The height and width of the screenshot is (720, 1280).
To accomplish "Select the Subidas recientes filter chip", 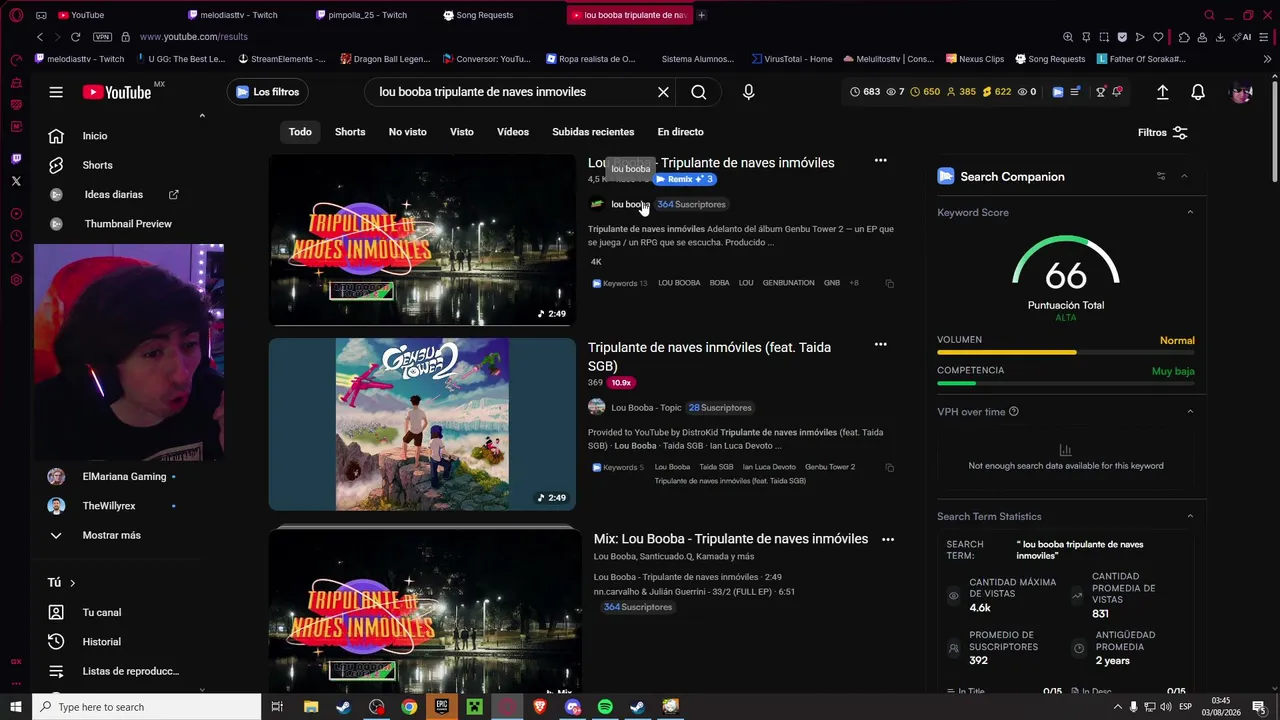I will click(593, 132).
